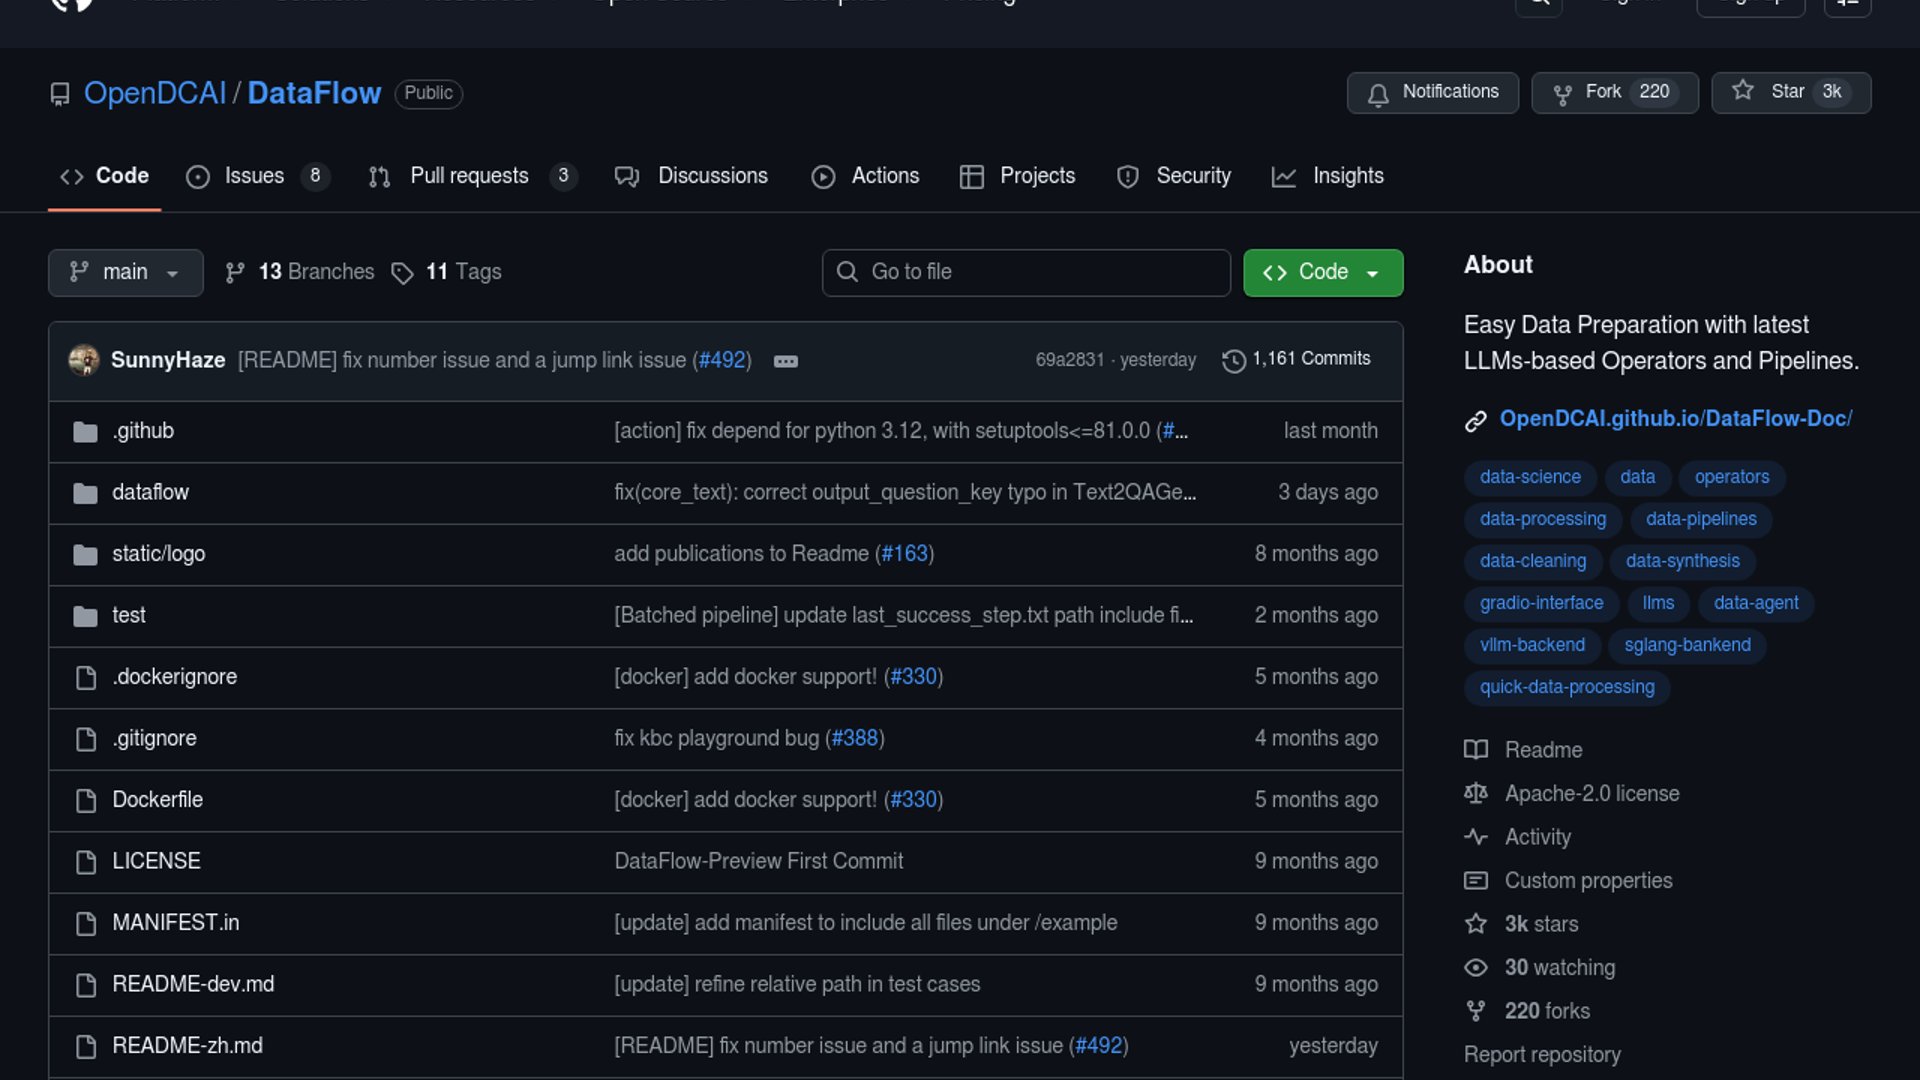
Task: Click the data-science topic tag
Action: pyautogui.click(x=1530, y=477)
